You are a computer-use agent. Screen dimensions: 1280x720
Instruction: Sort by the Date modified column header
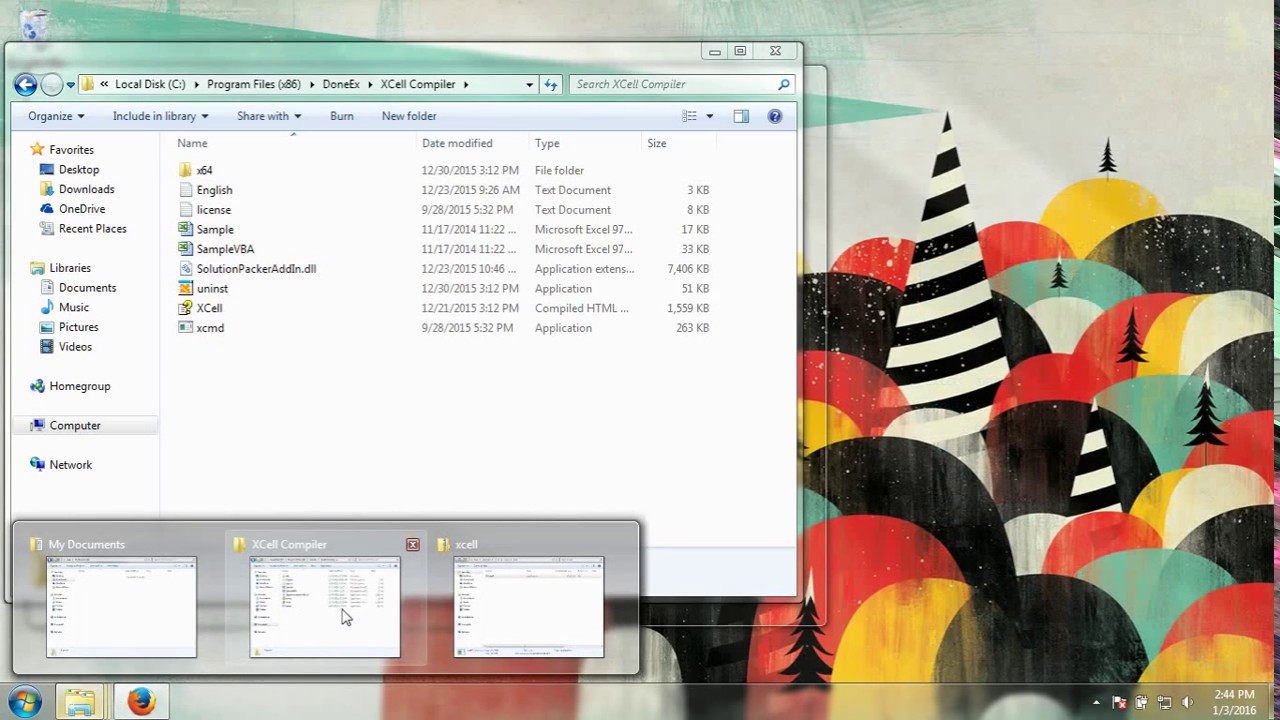pyautogui.click(x=457, y=144)
